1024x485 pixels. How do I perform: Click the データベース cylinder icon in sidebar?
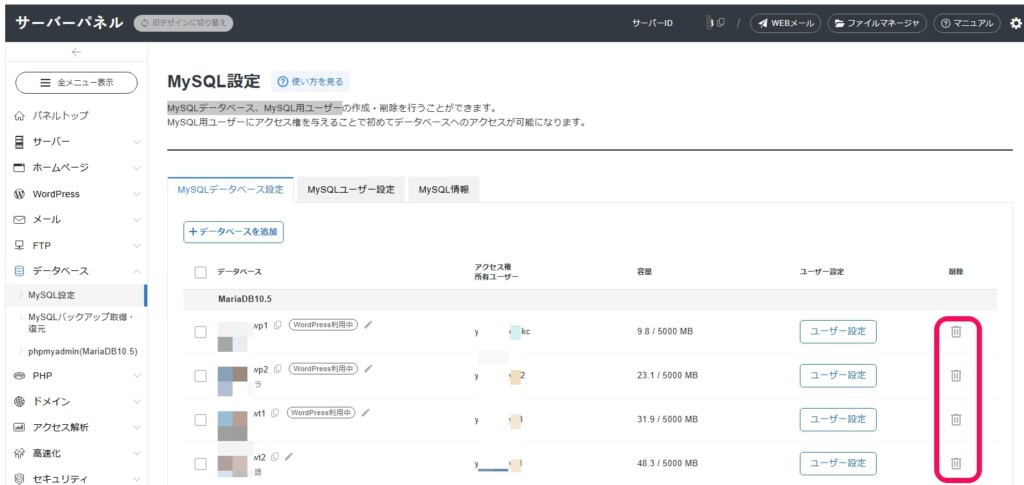click(20, 271)
